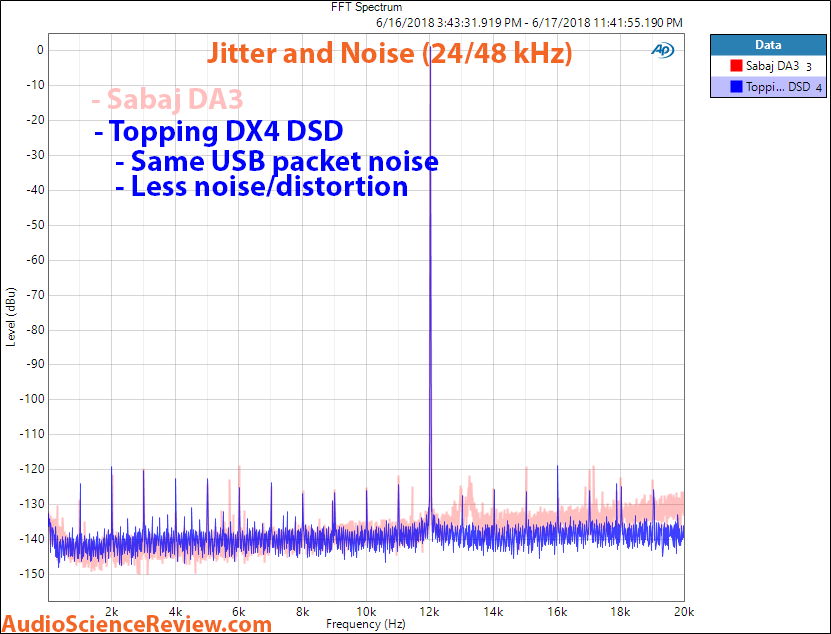This screenshot has height=634, width=831.
Task: Click the blue Topping DSD legend swatch
Action: pyautogui.click(x=736, y=86)
